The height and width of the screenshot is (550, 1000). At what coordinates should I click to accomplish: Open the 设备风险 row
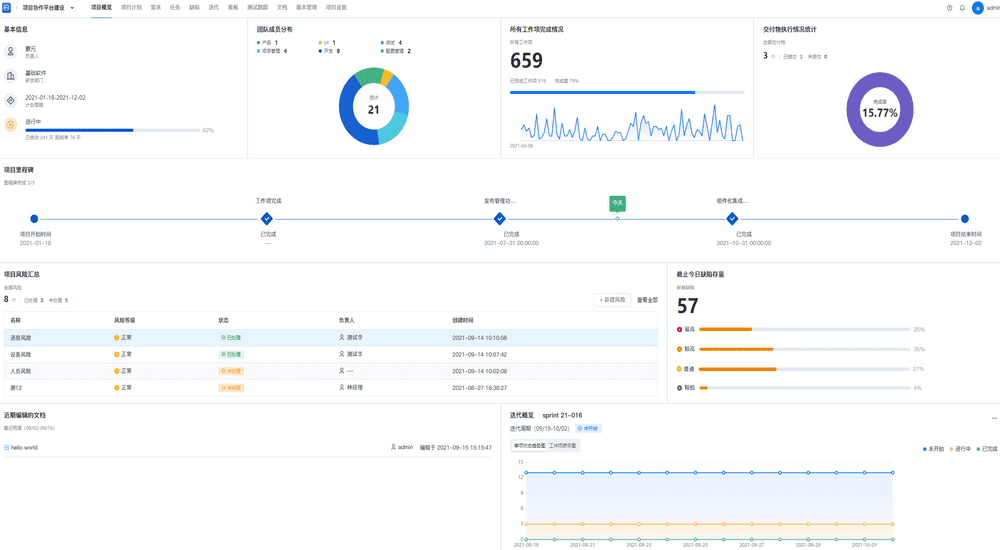[331, 354]
